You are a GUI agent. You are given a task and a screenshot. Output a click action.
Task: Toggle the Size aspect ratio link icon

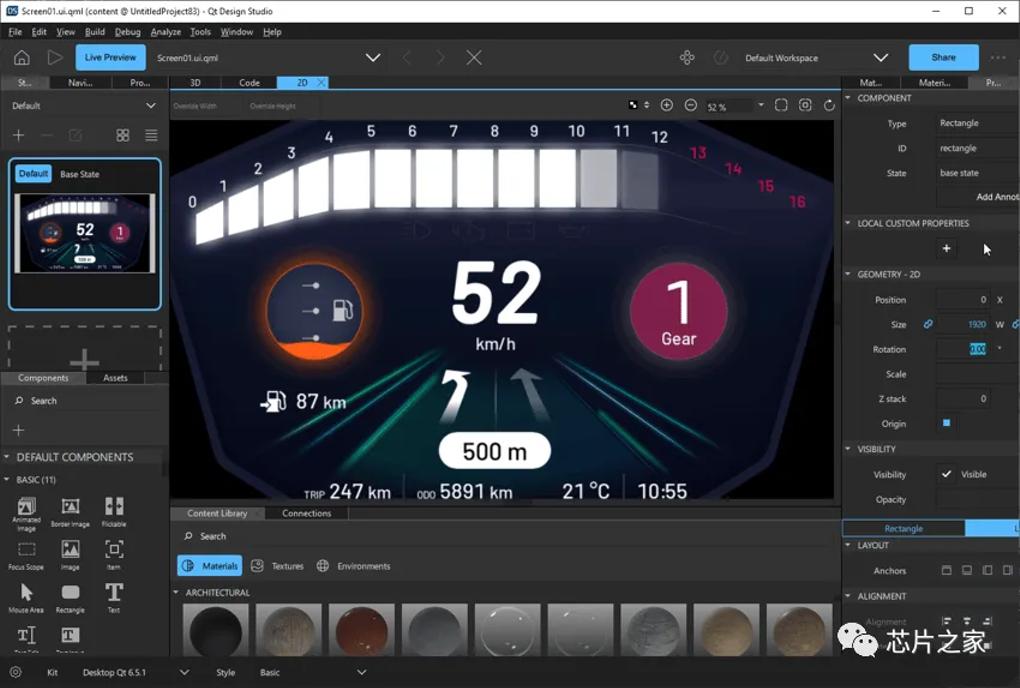[x=928, y=324]
